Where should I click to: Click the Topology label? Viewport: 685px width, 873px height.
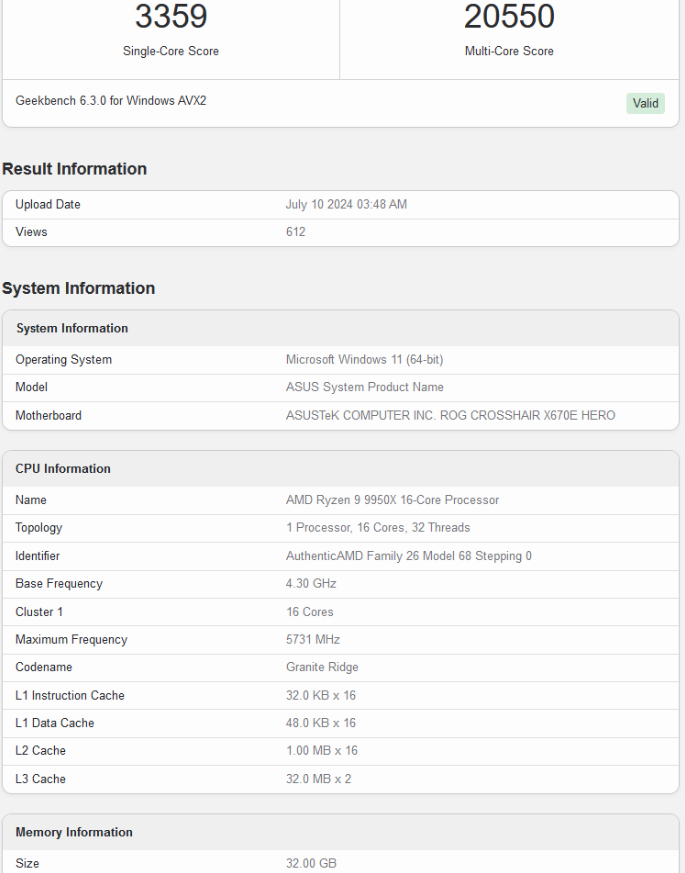click(38, 527)
